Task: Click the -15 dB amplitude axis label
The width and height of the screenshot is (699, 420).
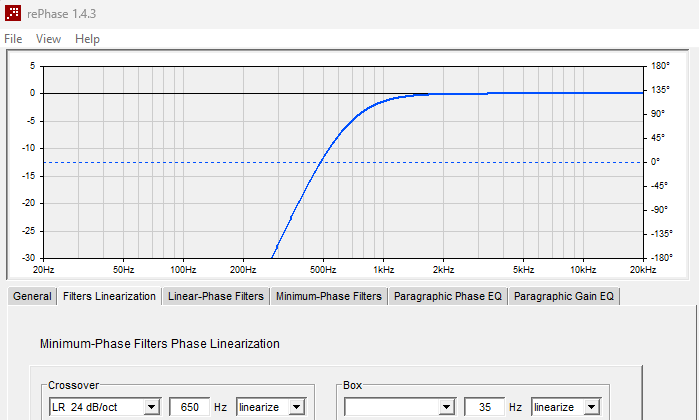Action: [x=29, y=176]
